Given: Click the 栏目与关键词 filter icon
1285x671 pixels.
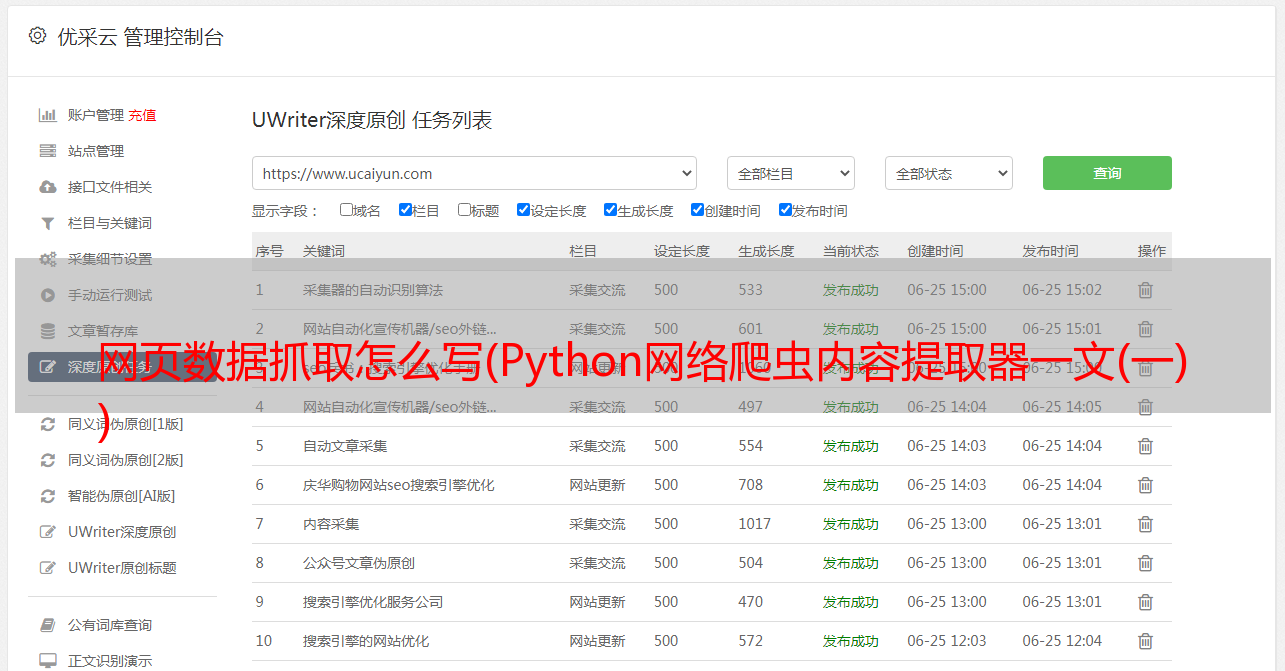Looking at the screenshot, I should click(47, 223).
